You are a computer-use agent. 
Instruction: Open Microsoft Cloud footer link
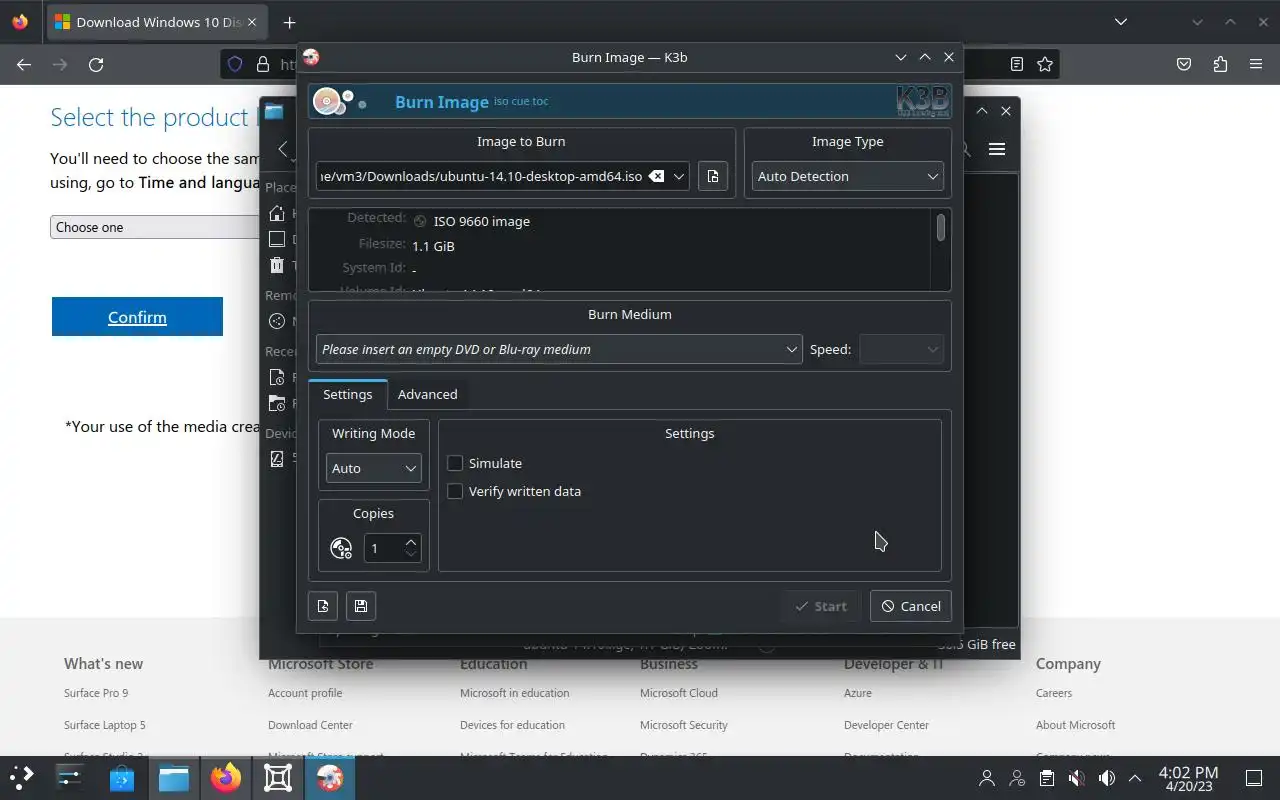(679, 693)
